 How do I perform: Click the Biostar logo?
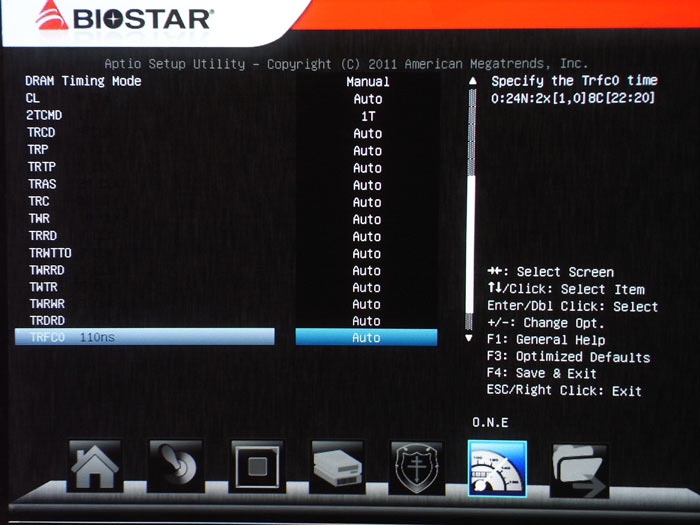(x=124, y=18)
